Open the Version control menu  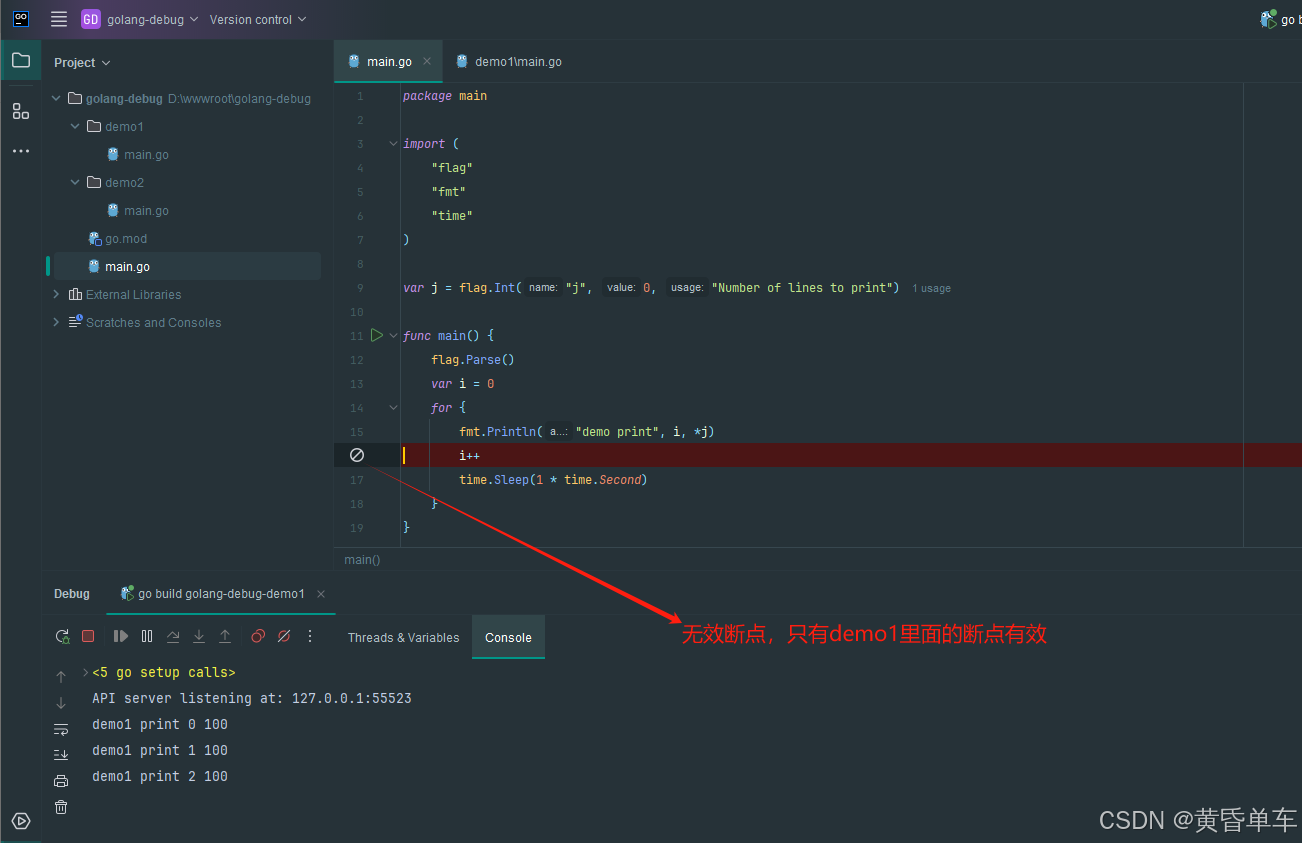tap(258, 20)
